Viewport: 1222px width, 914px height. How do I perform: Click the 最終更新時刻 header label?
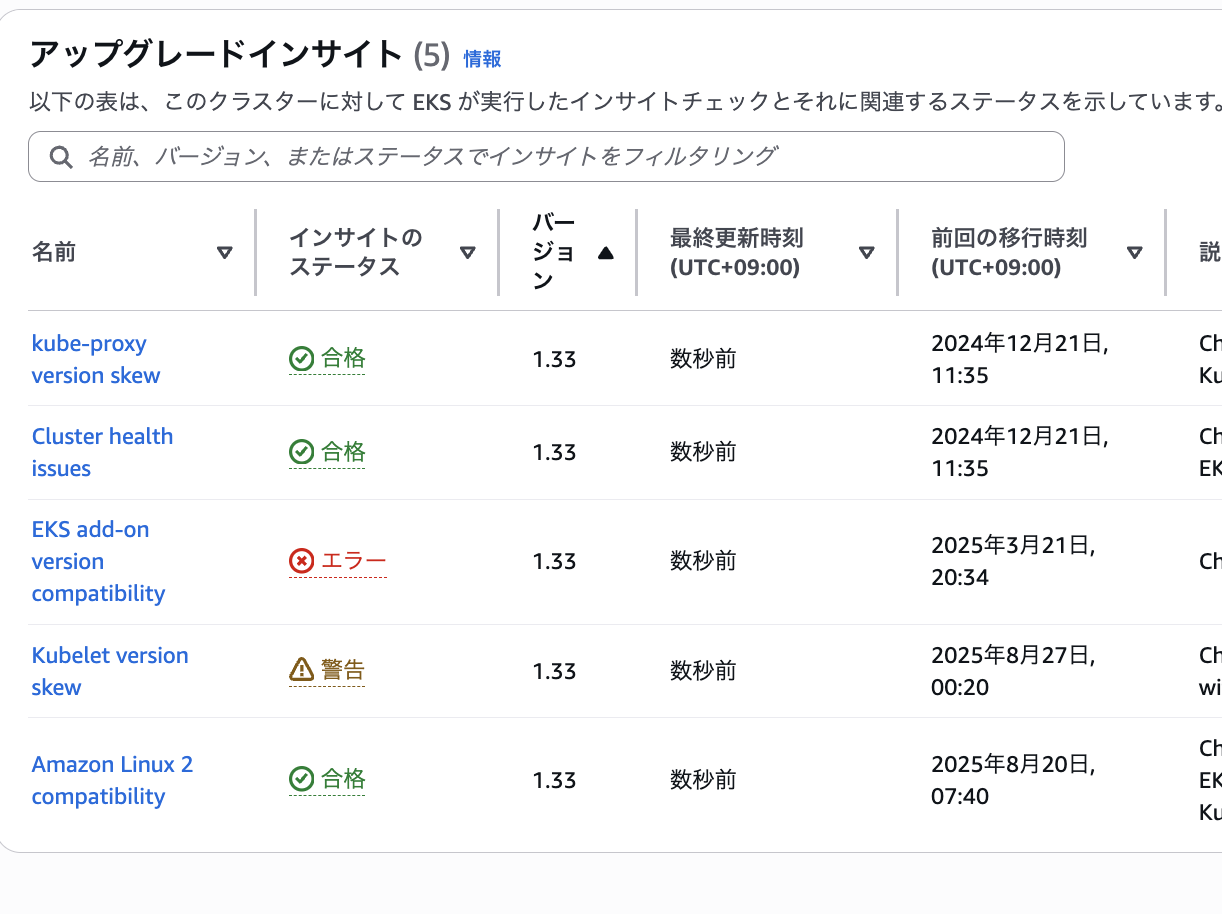737,252
